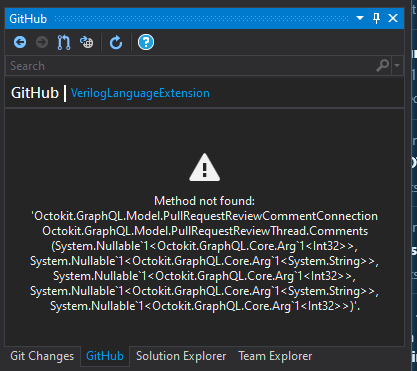Open VerilogLanguageExtension repository link
The height and width of the screenshot is (371, 417).
coord(140,93)
